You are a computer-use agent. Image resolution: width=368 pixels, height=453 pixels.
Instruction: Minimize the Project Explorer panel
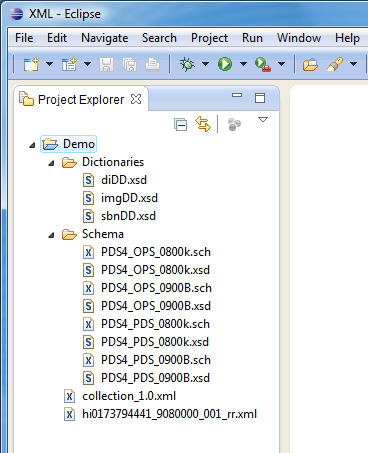click(237, 95)
